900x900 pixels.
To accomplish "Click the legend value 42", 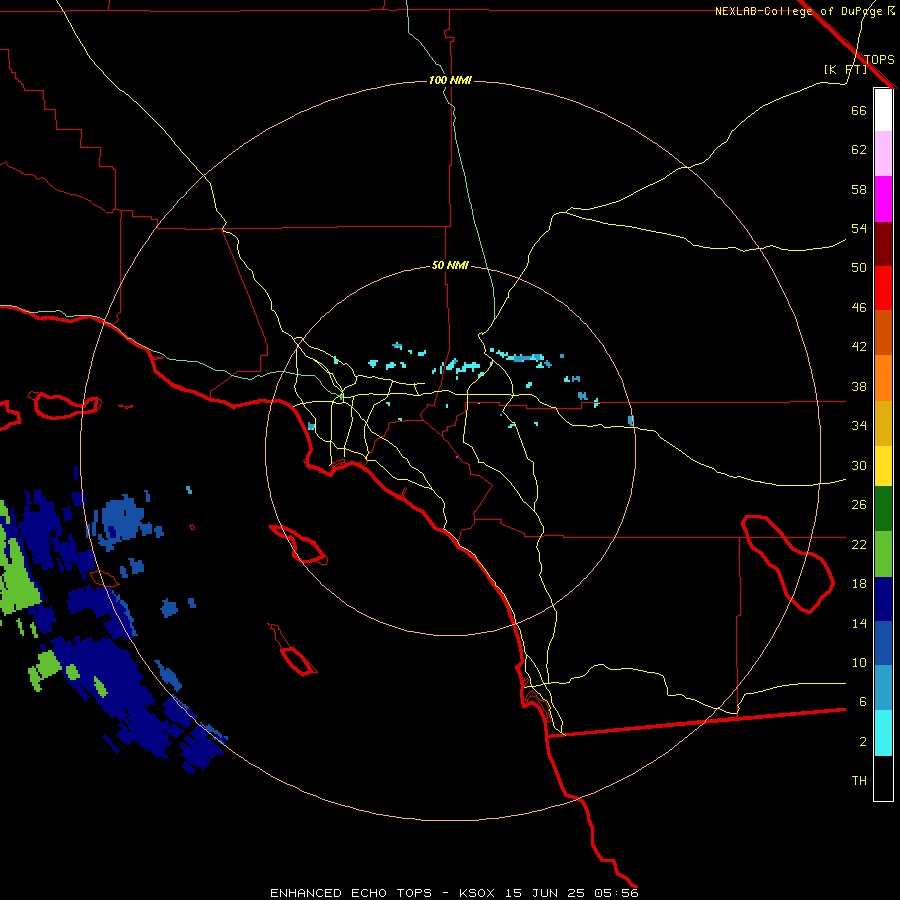I will point(859,346).
